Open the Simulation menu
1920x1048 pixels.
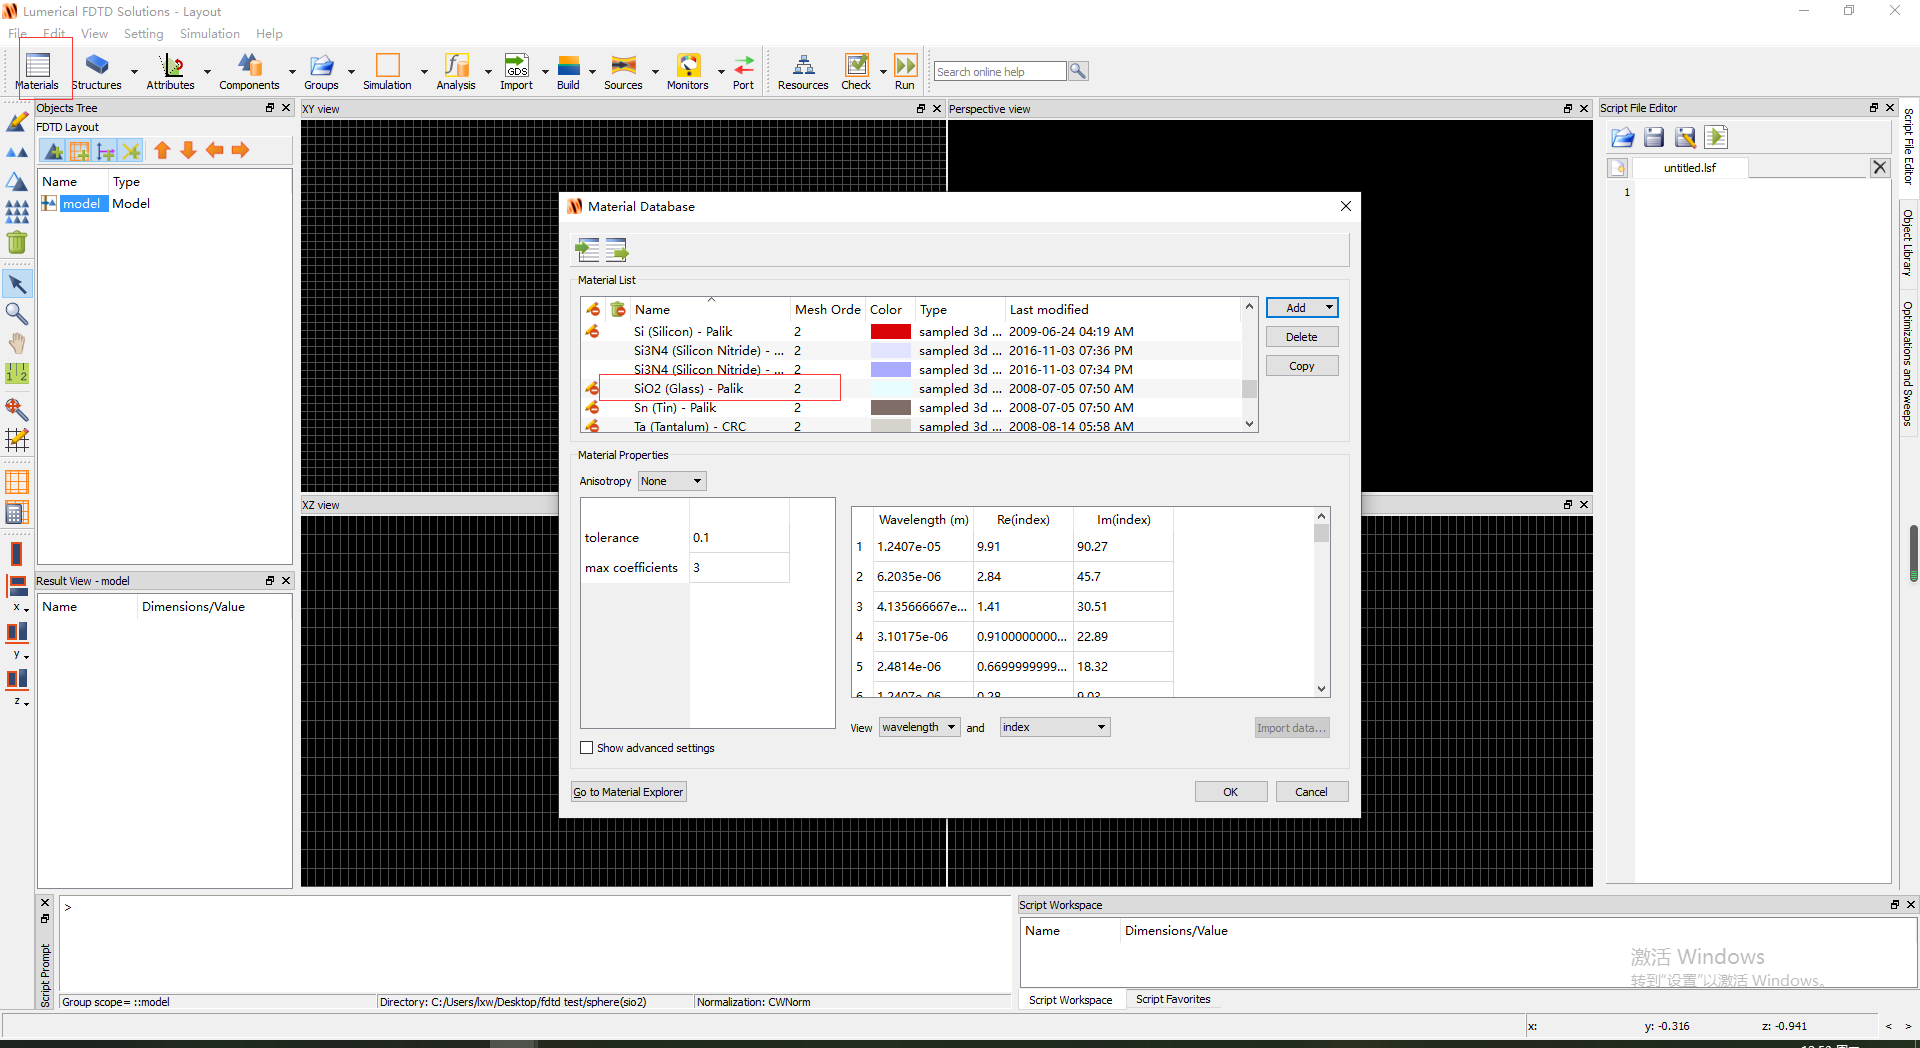point(208,33)
